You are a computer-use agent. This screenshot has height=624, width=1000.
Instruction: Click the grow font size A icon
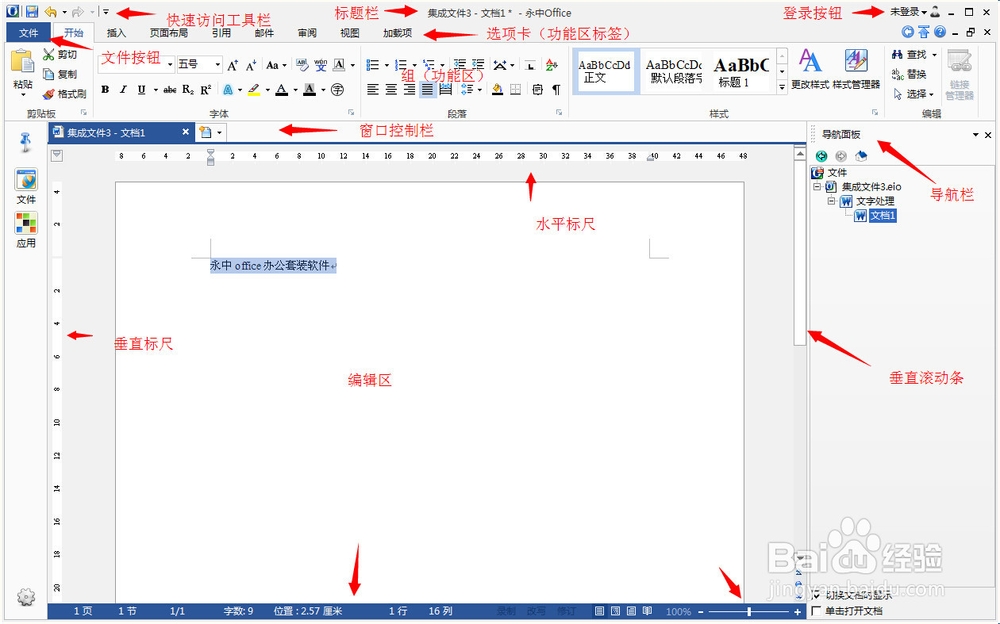tap(233, 64)
